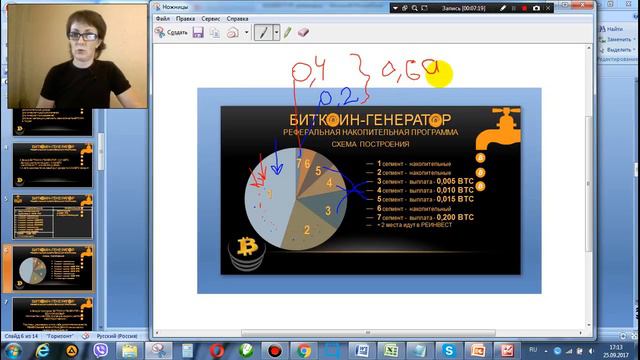
Task: Select the green Highlighter tool
Action: coord(287,32)
